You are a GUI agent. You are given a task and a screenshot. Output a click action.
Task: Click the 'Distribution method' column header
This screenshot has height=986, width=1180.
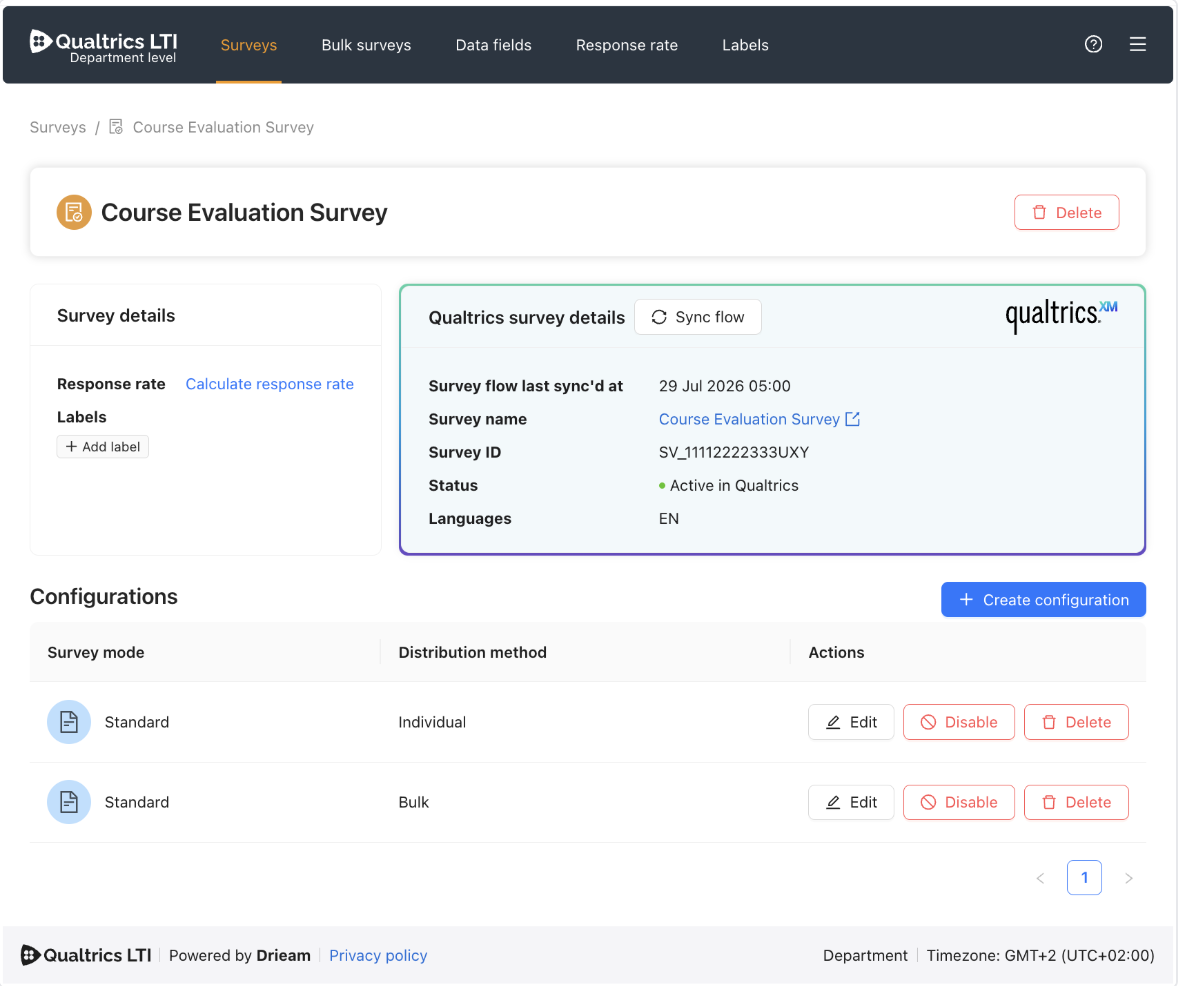click(x=472, y=653)
